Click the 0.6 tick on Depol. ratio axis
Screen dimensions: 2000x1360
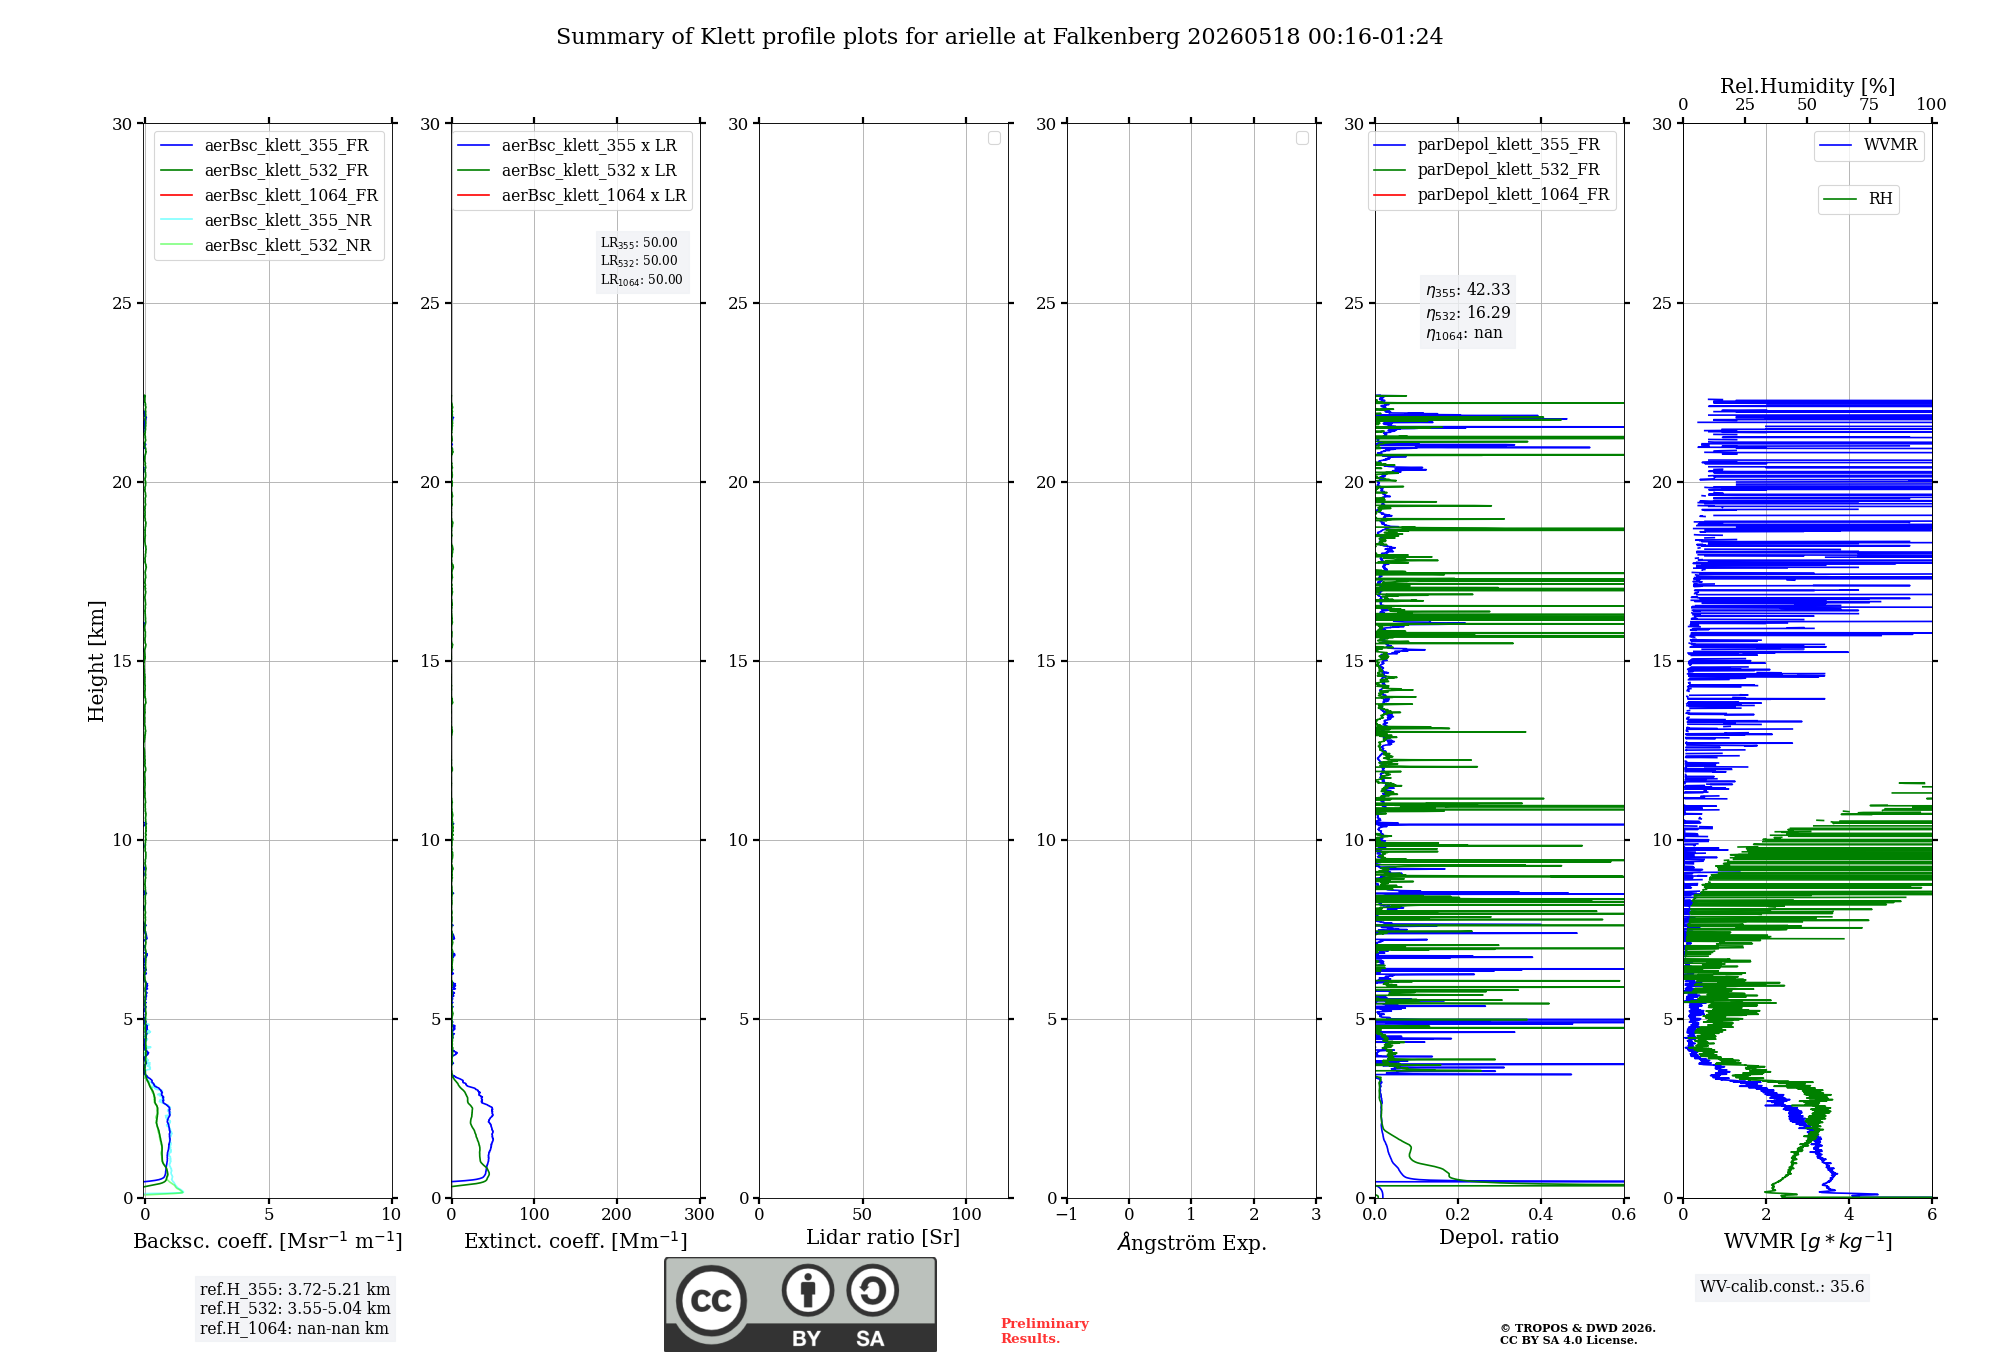click(x=1624, y=1215)
